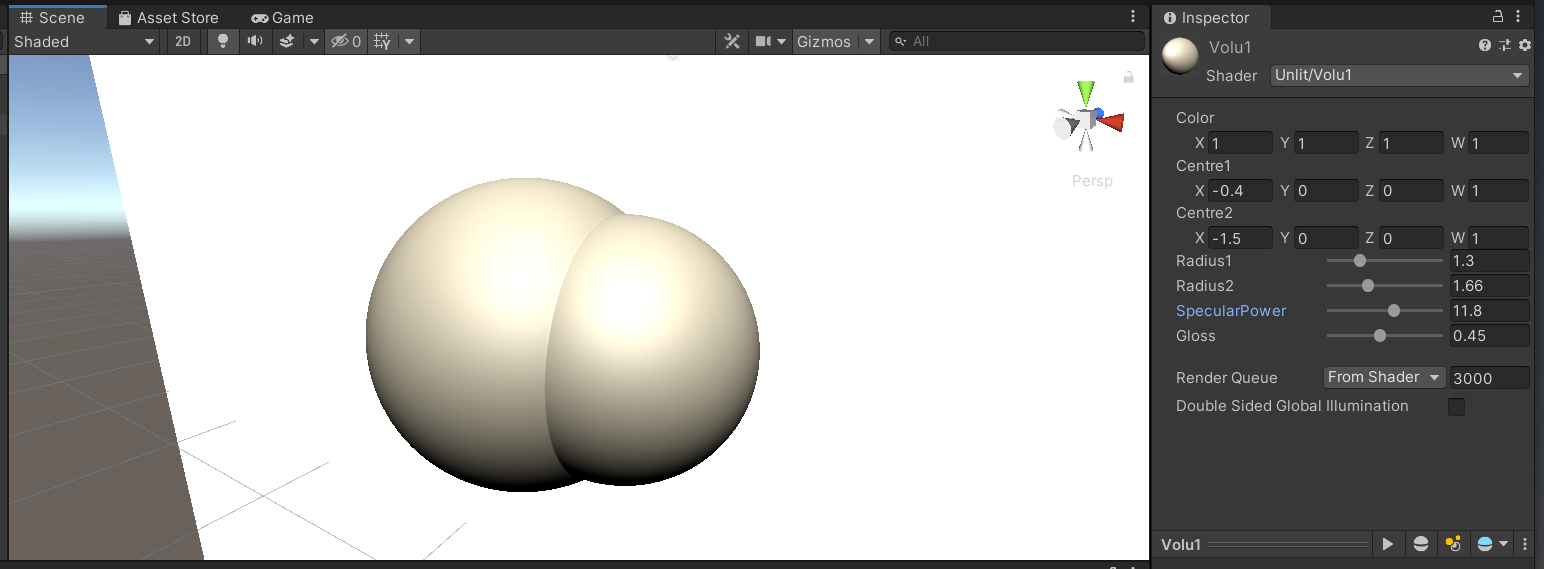Toggle Persp projection label under the gizmo
This screenshot has height=569, width=1544.
pos(1092,181)
